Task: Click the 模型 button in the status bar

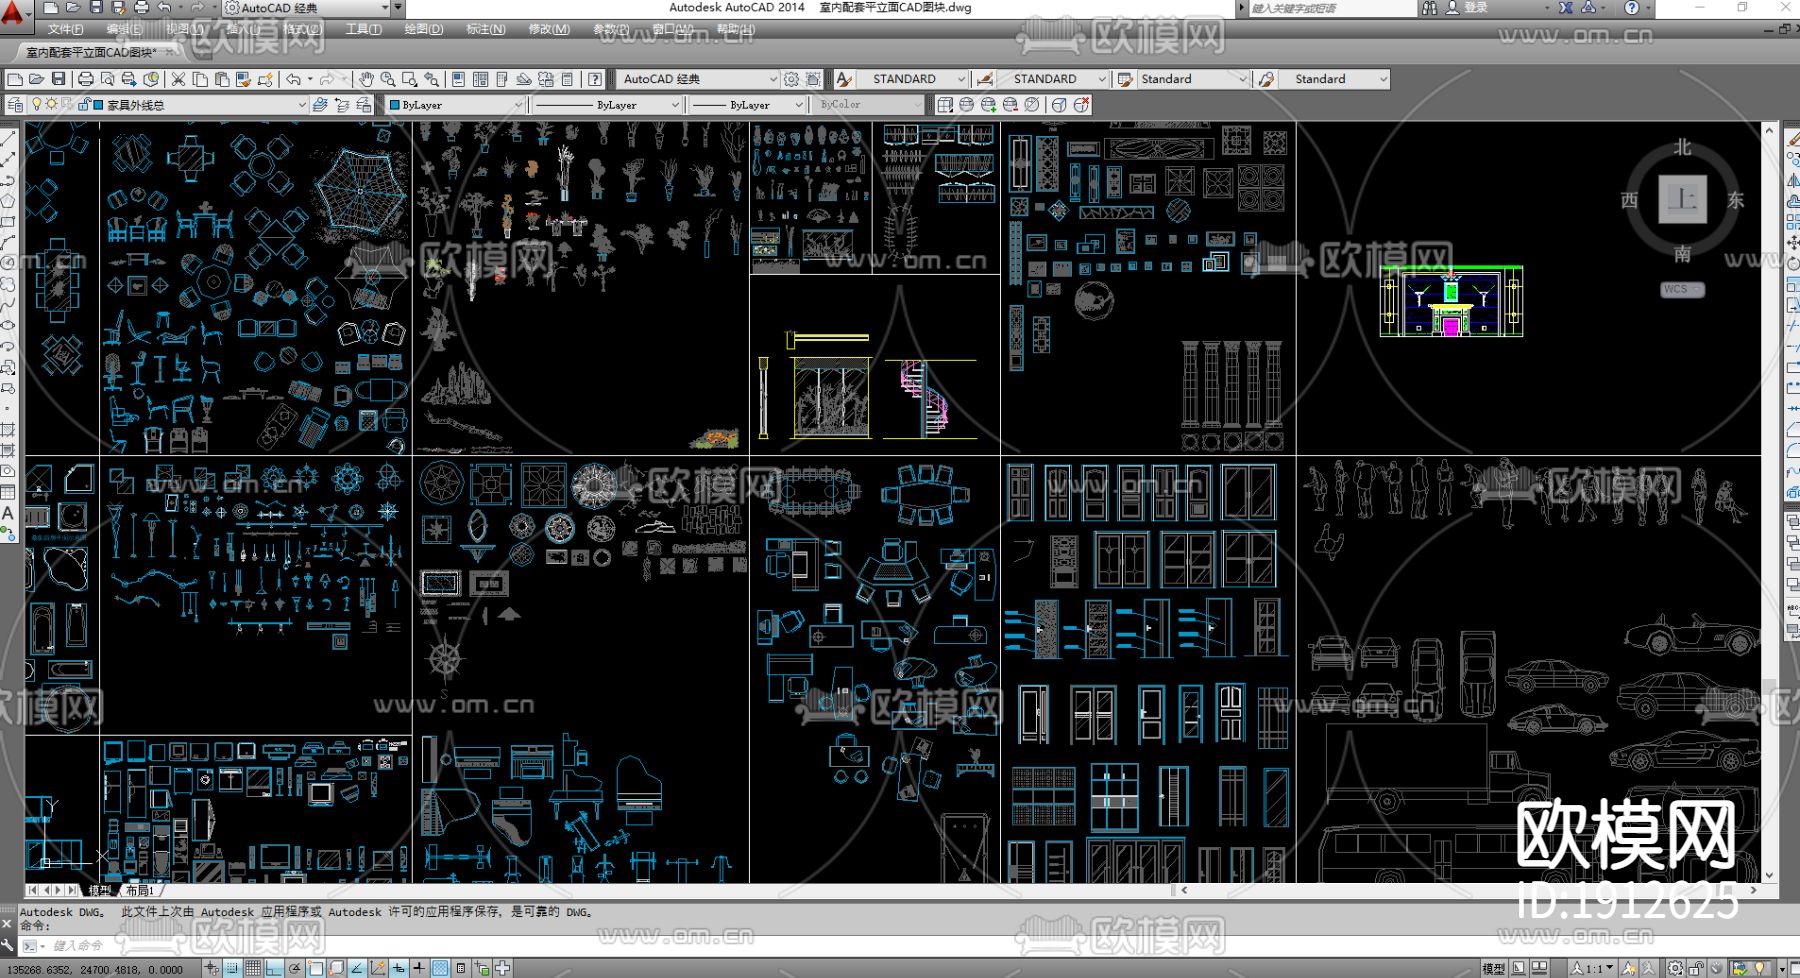Action: [1493, 968]
